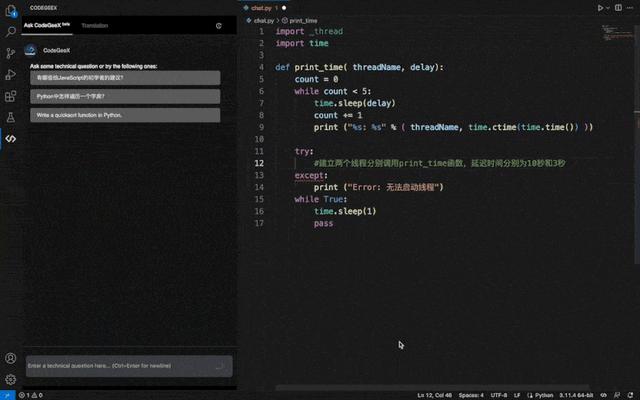Image resolution: width=640 pixels, height=400 pixels.
Task: Open the Manage gear icon
Action: tap(11, 380)
